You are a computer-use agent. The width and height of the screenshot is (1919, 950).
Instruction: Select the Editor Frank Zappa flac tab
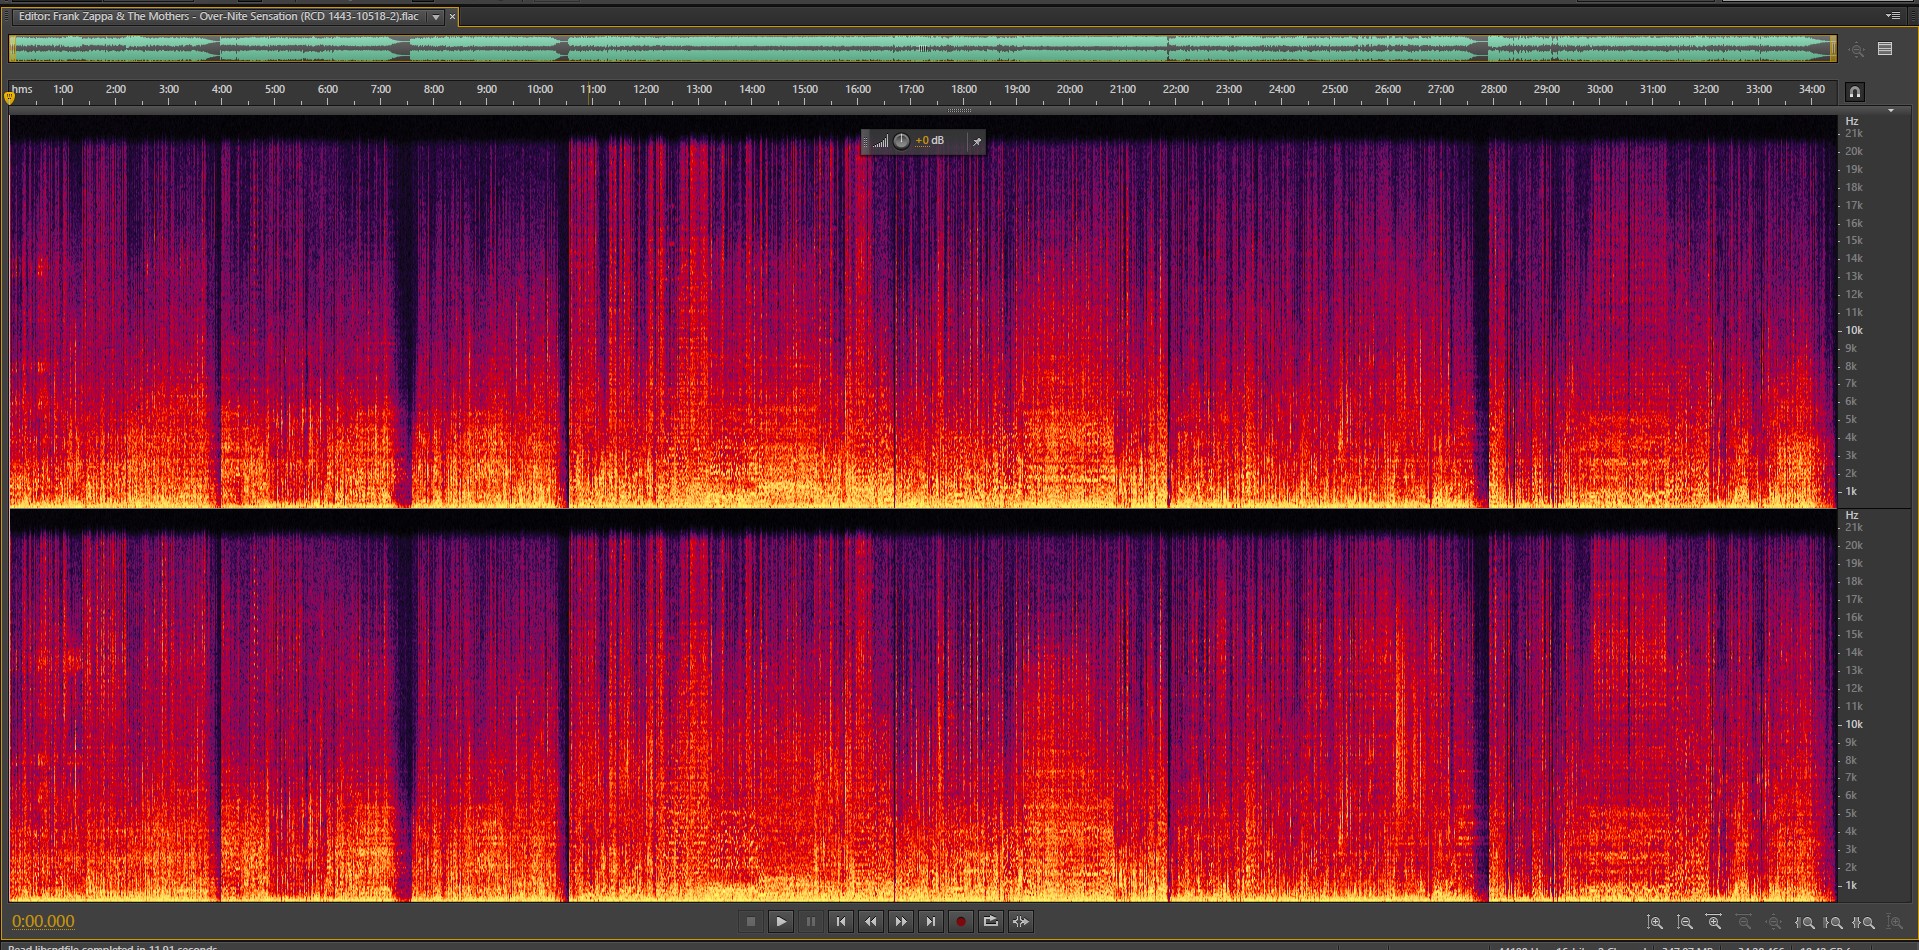click(218, 17)
